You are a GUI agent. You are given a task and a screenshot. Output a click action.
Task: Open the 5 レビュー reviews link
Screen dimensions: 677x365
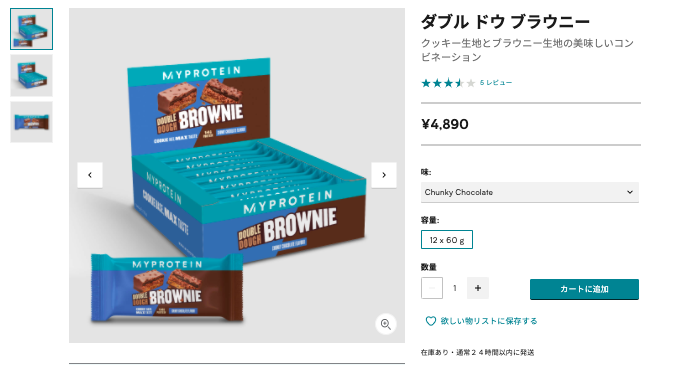(x=496, y=83)
